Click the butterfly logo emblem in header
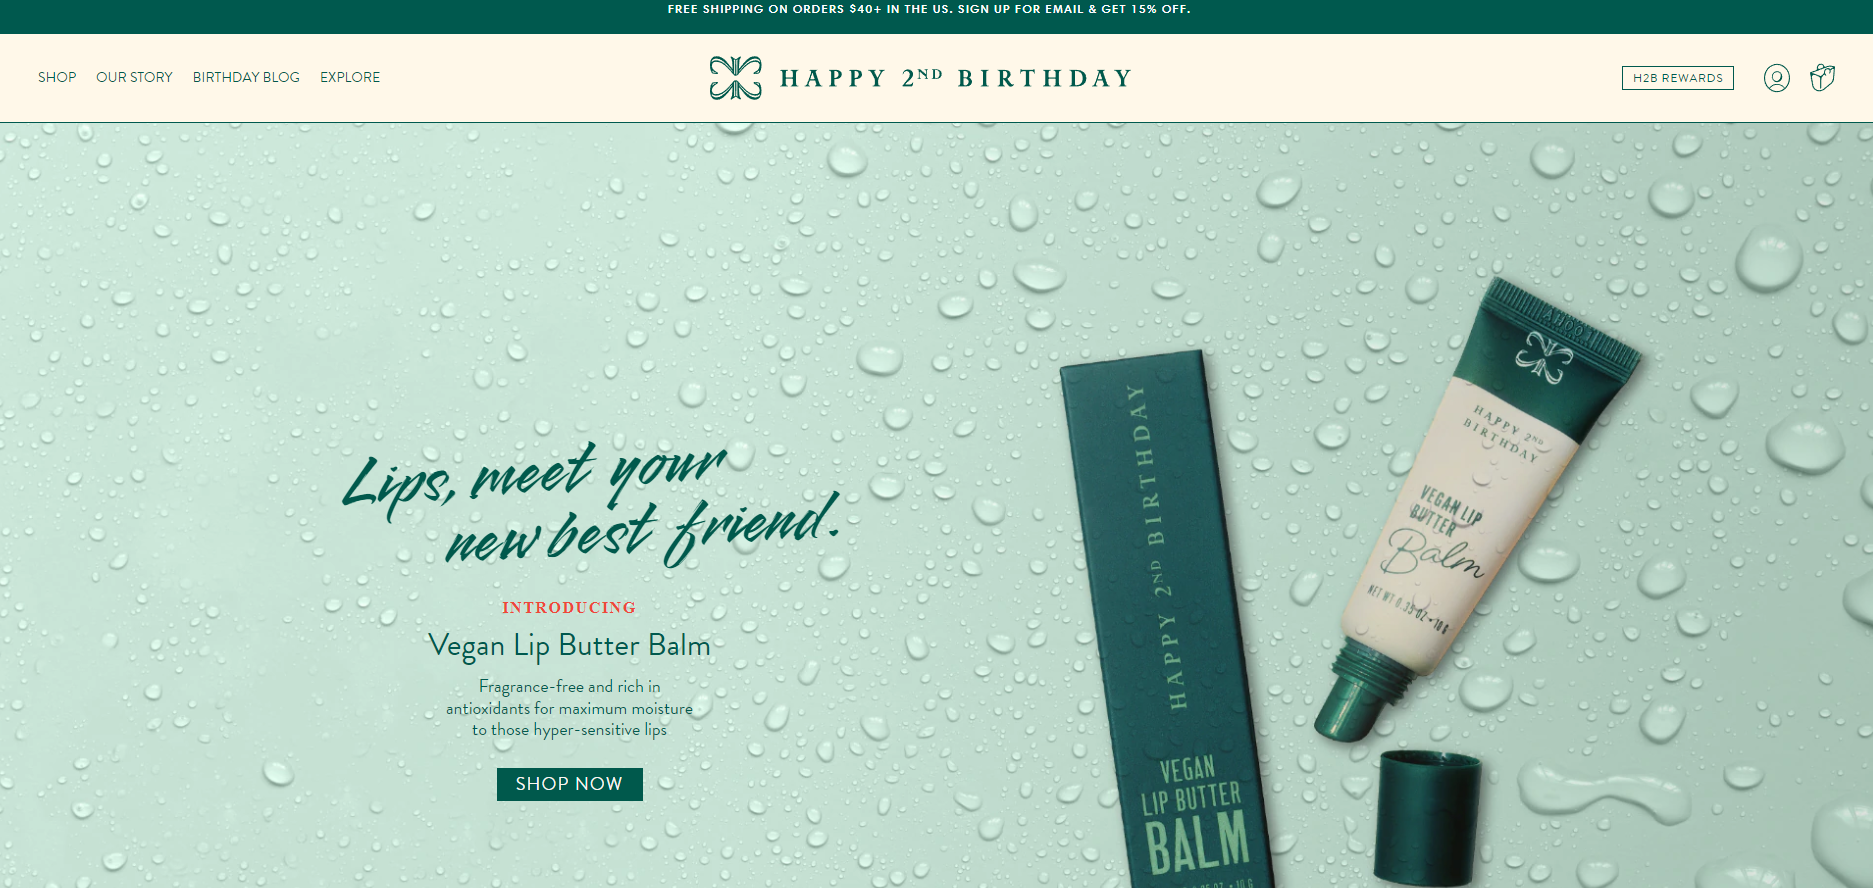The height and width of the screenshot is (888, 1873). (736, 78)
